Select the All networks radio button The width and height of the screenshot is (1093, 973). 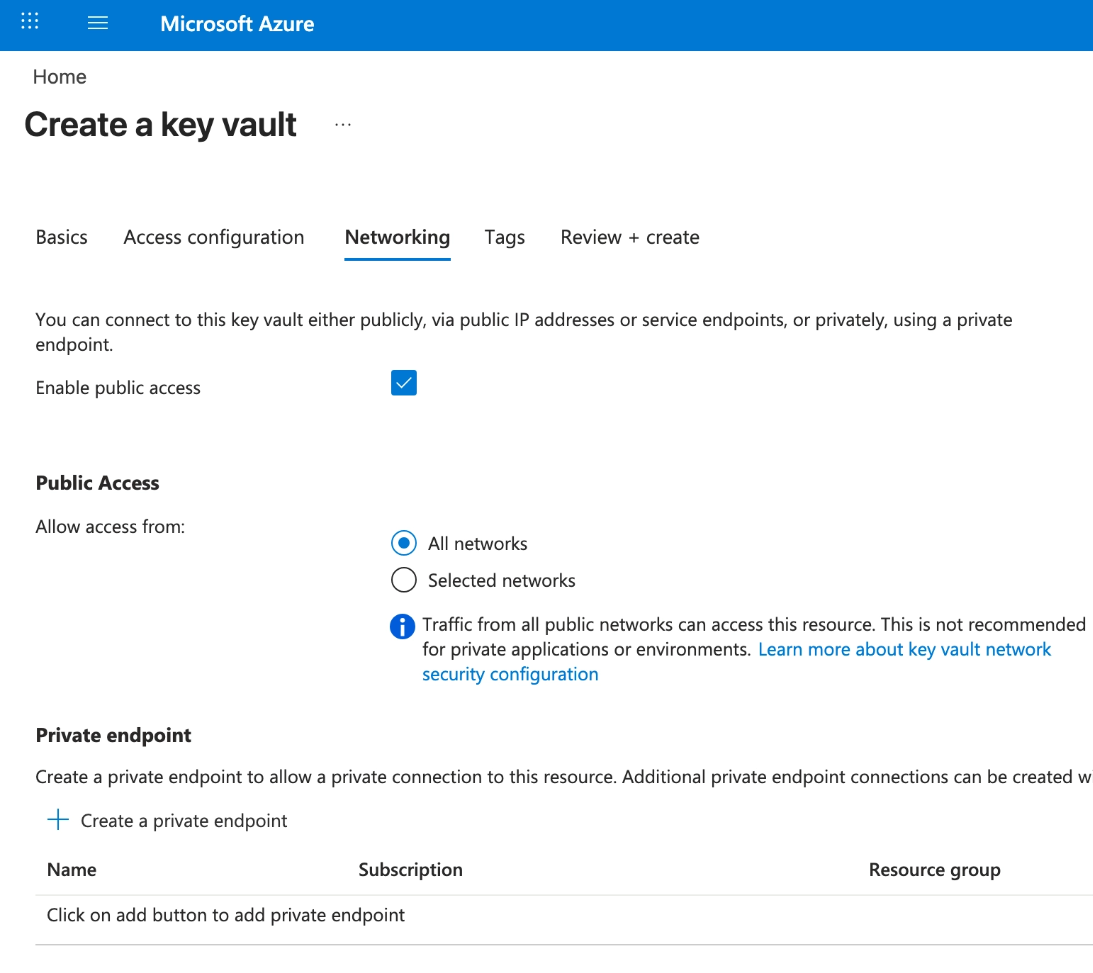[x=404, y=543]
